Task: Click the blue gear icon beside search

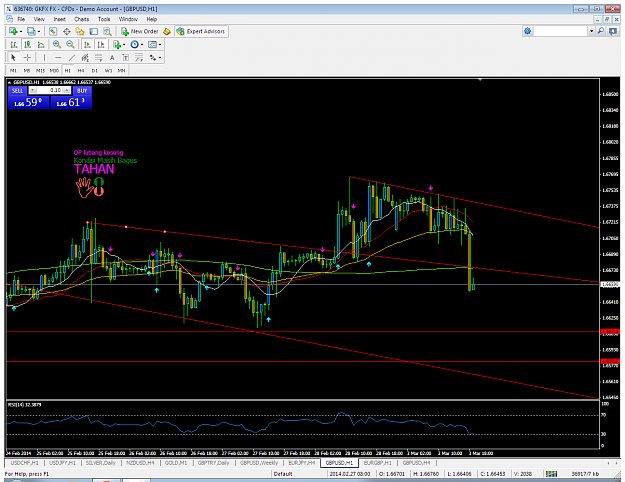Action: click(528, 31)
